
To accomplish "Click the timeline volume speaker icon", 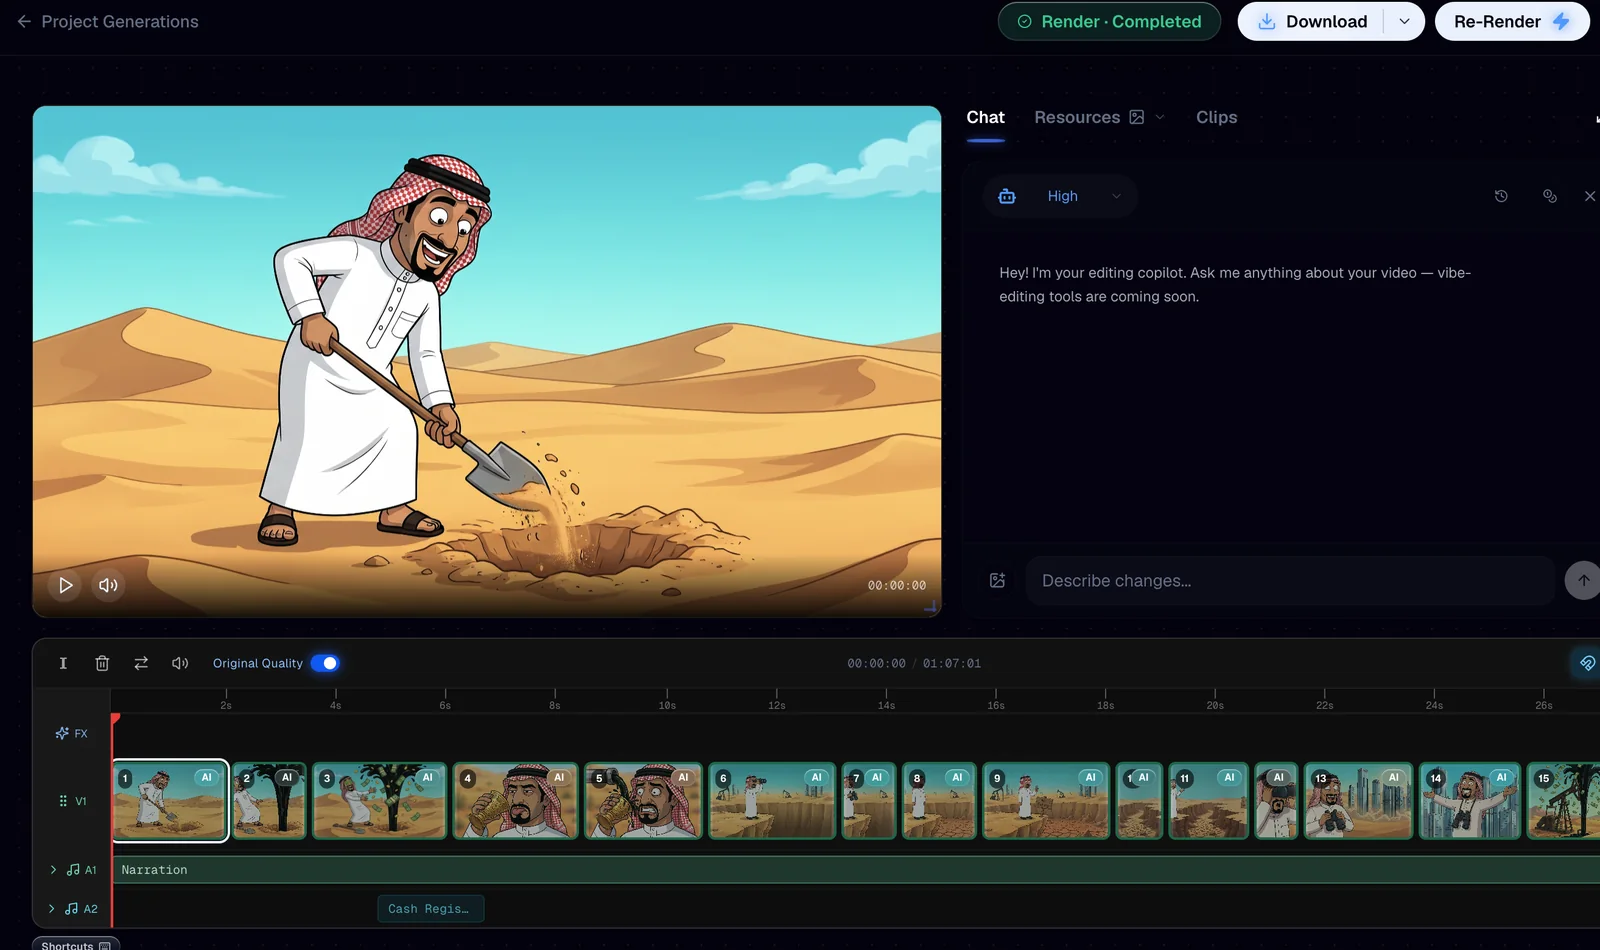I will (180, 664).
